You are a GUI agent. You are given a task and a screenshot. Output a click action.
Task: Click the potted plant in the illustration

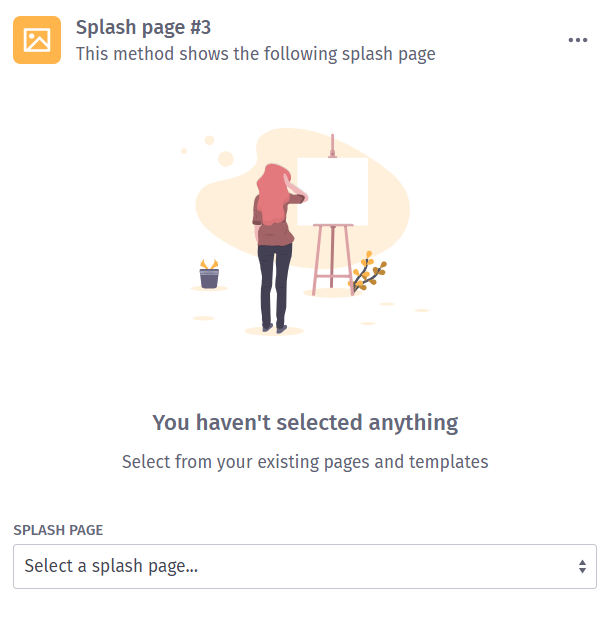209,274
